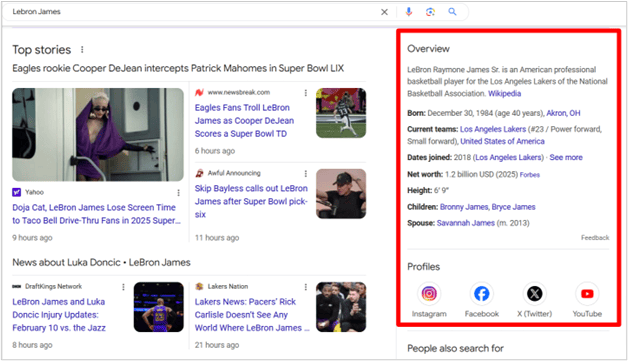Open the Forbes net worth source link
628x361 pixels.
coord(529,175)
